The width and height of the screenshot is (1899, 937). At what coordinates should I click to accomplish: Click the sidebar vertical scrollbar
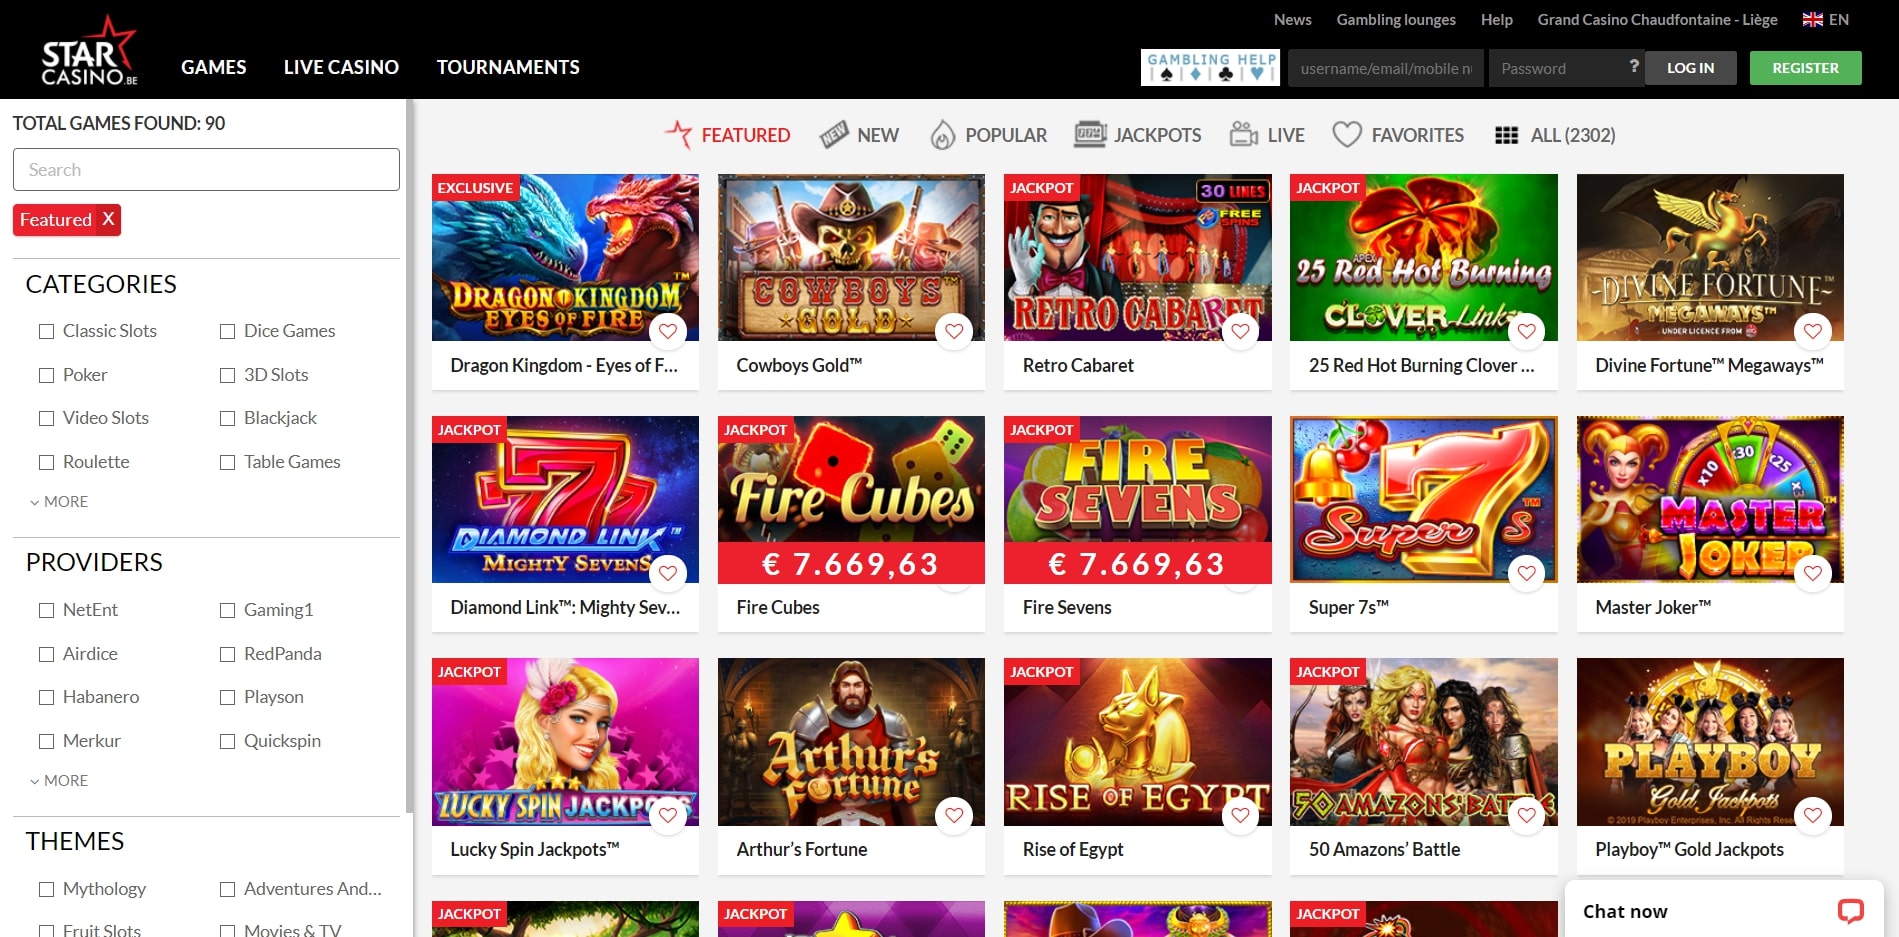coord(408,455)
